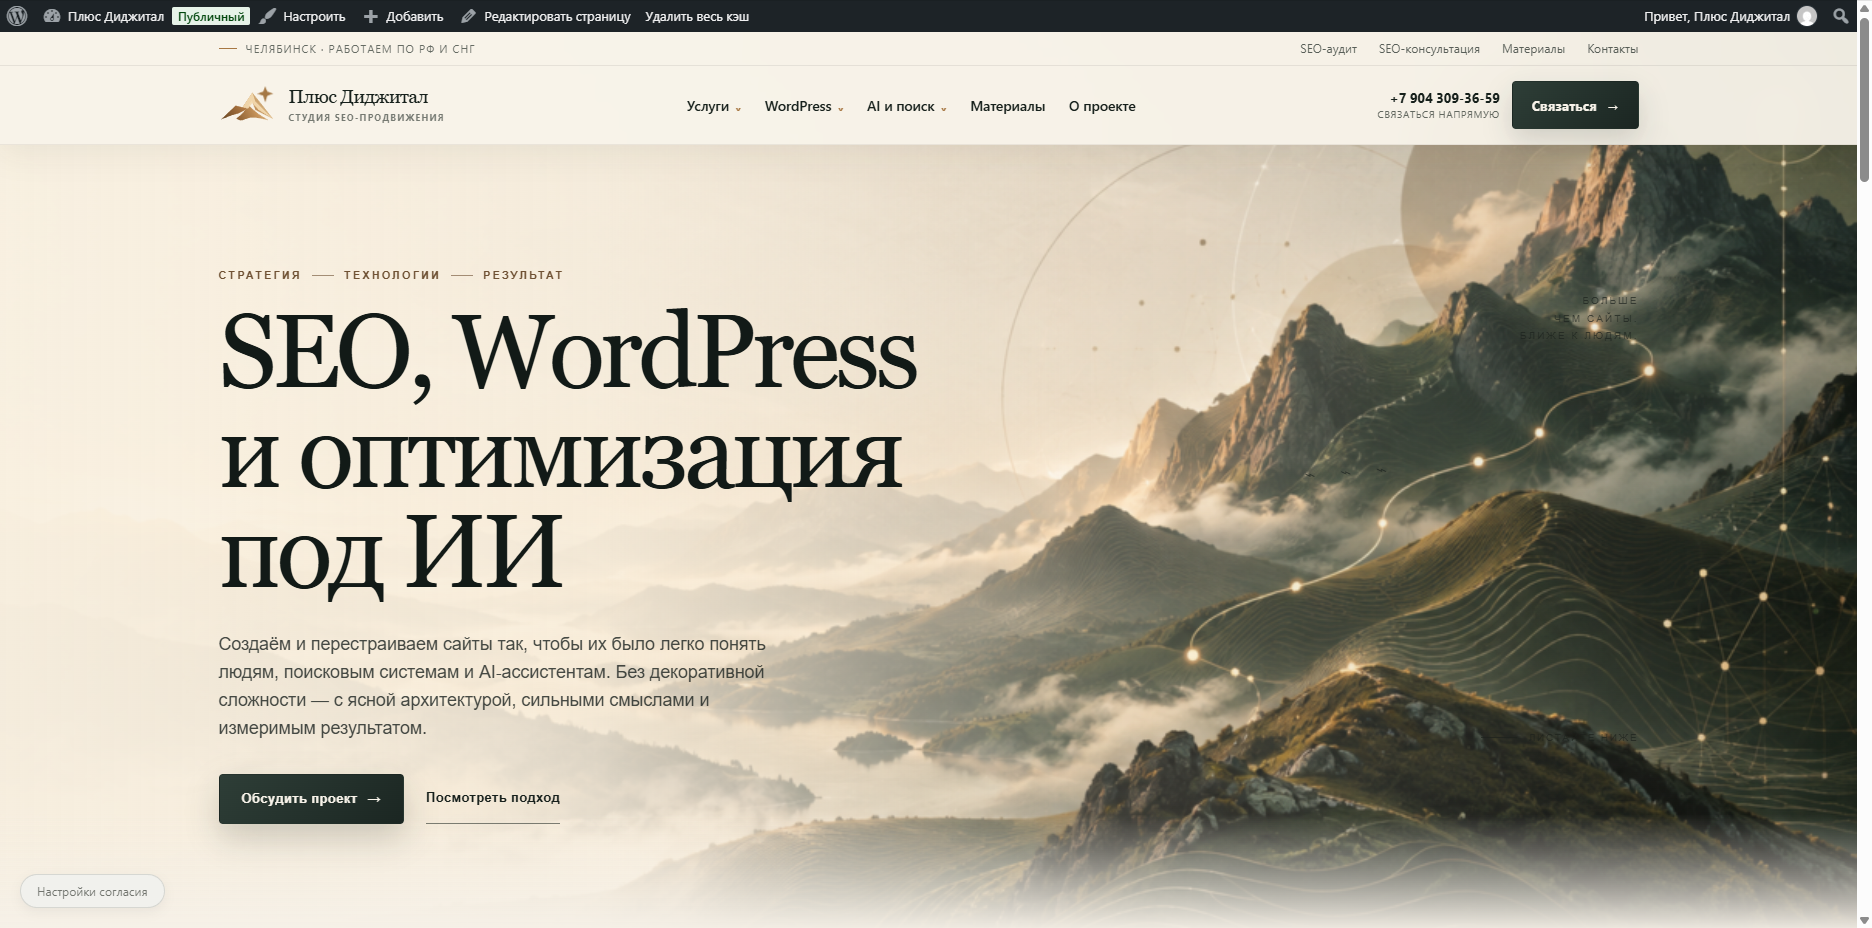Click Удалить весь кэш in admin bar

pyautogui.click(x=697, y=16)
